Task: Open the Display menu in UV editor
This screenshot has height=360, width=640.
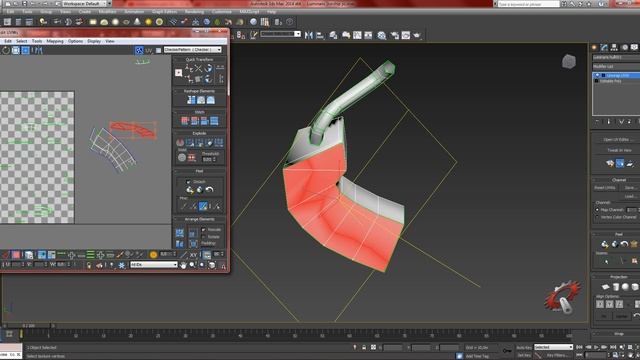Action: [94, 41]
